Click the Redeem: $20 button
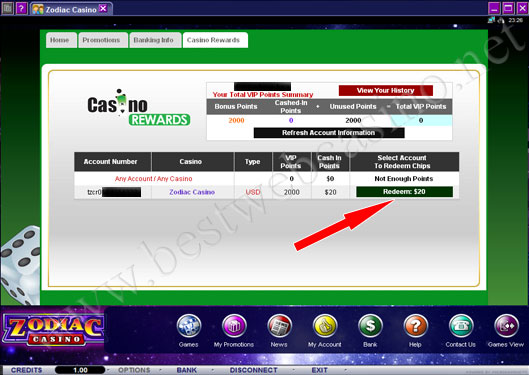 click(x=405, y=192)
